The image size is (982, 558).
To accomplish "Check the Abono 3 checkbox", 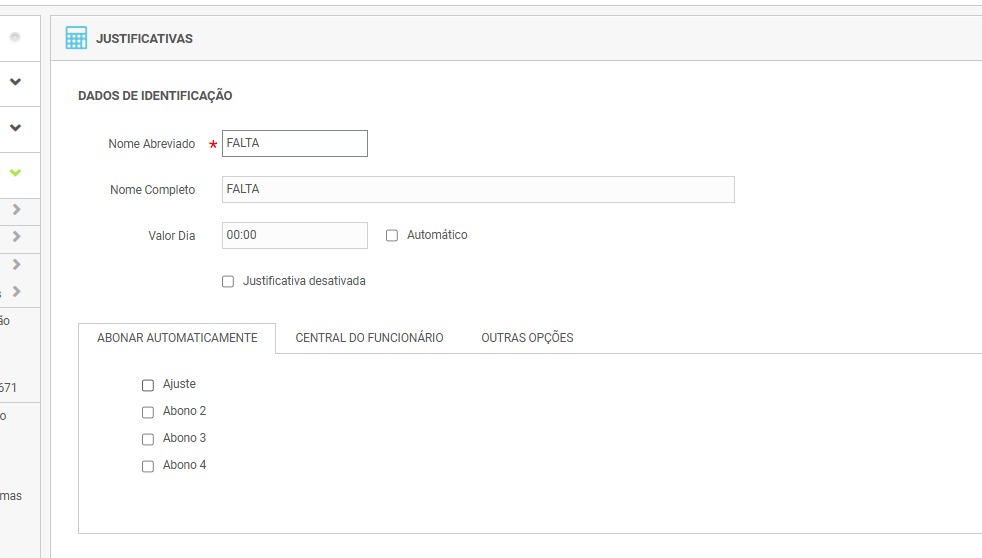I will pos(148,439).
